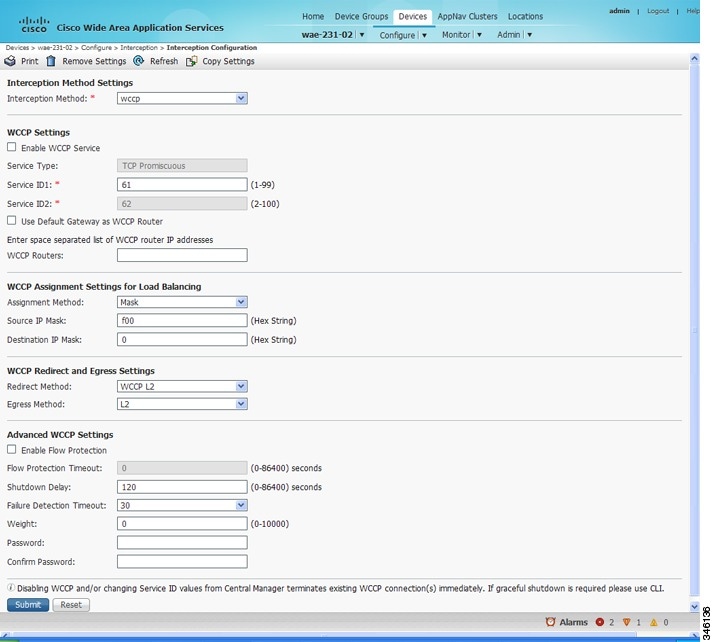Click the wae-231-02 breadcrumb link
712x642 pixels.
55,48
